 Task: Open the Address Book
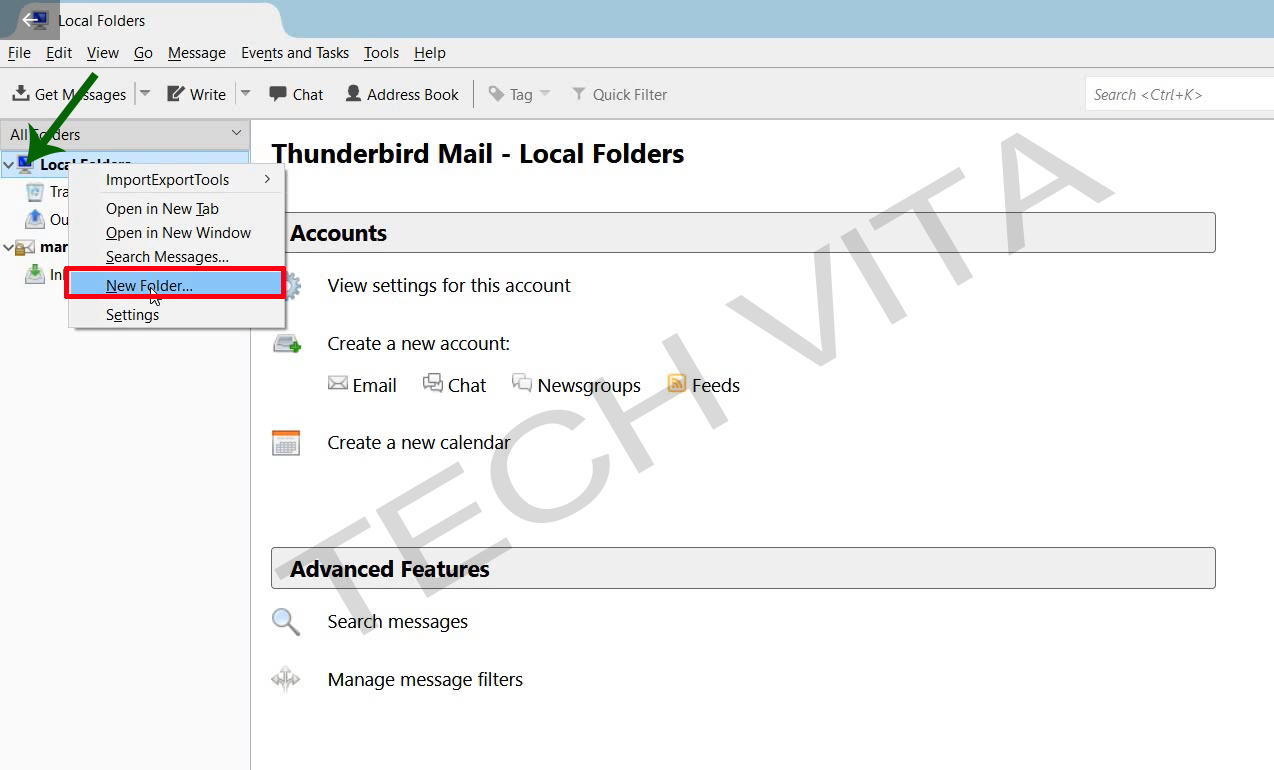[x=402, y=94]
